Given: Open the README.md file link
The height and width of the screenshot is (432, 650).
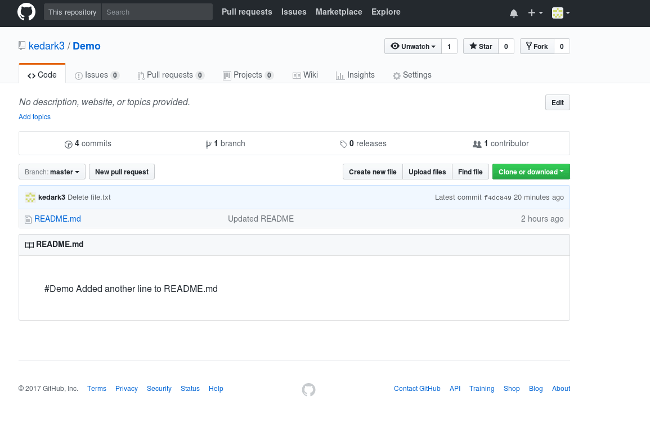Looking at the screenshot, I should 58,219.
